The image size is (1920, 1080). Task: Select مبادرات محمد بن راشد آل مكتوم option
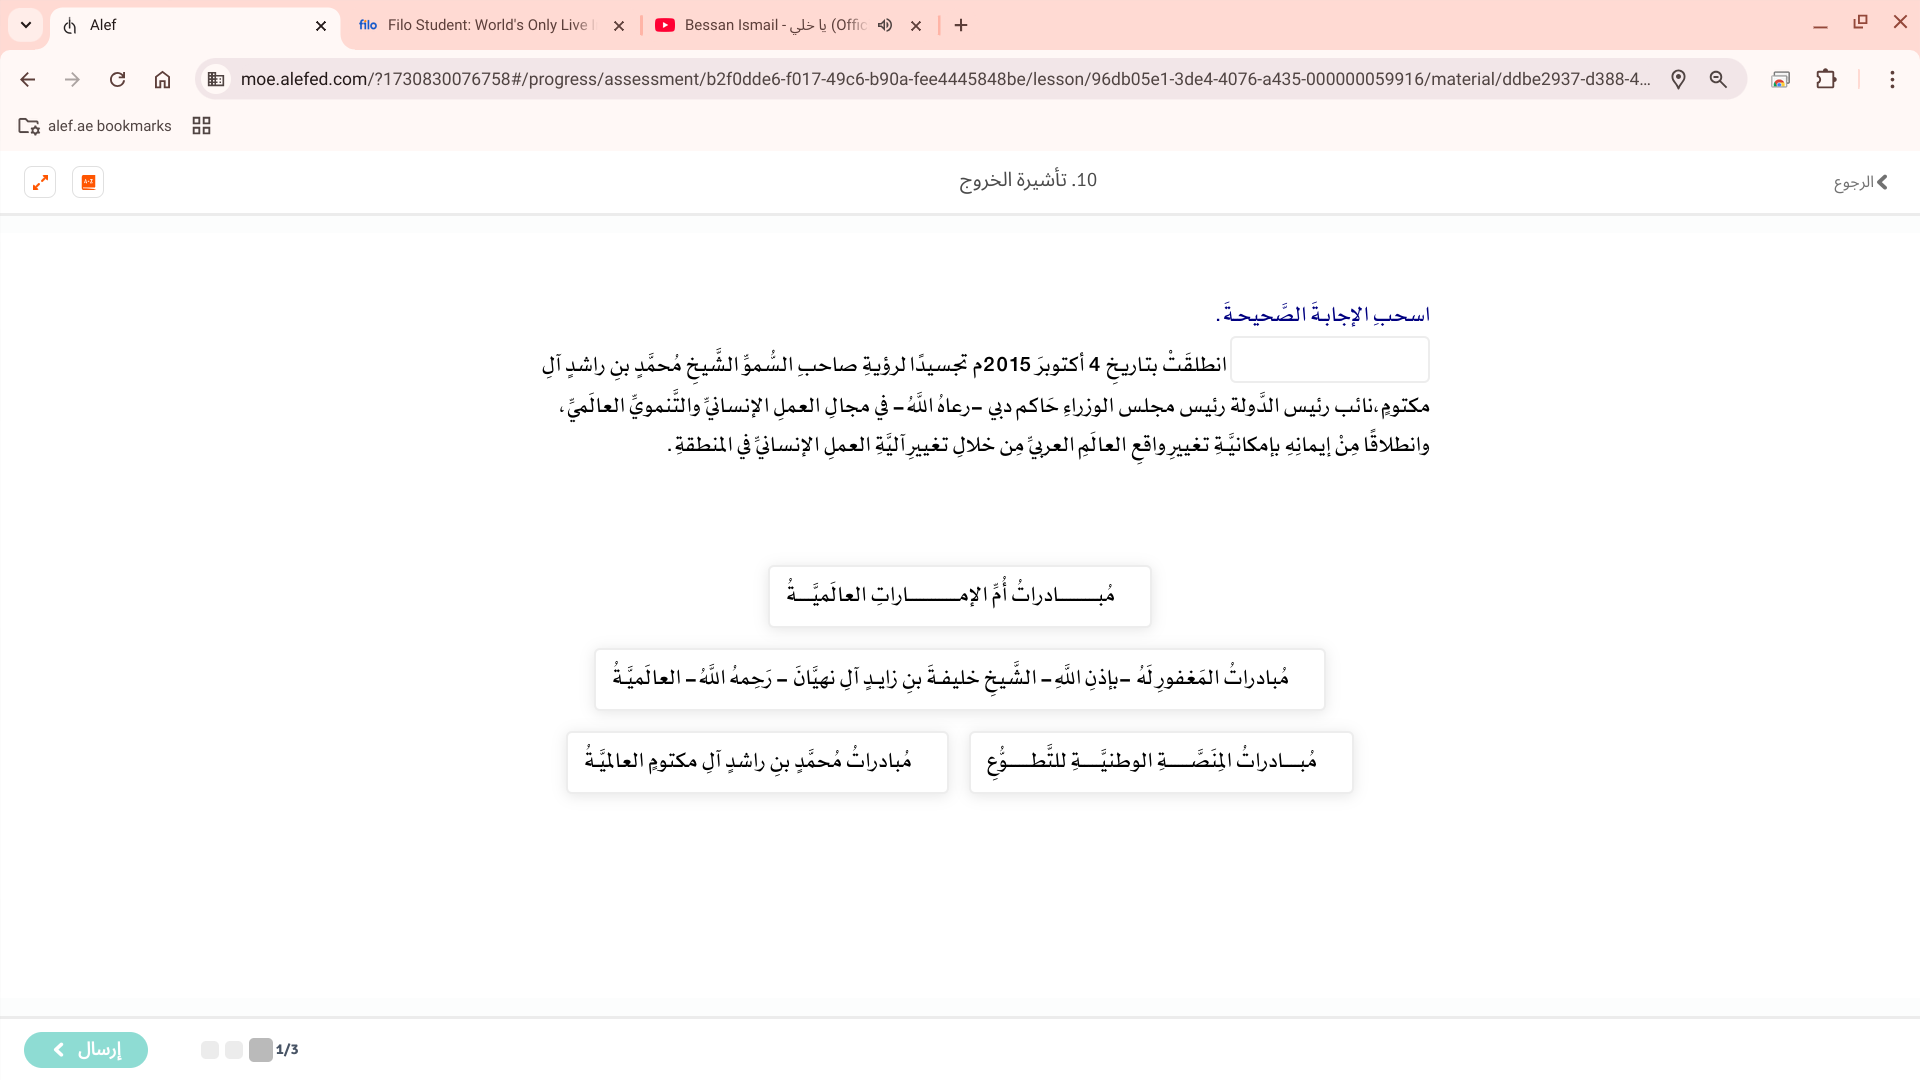pyautogui.click(x=757, y=762)
